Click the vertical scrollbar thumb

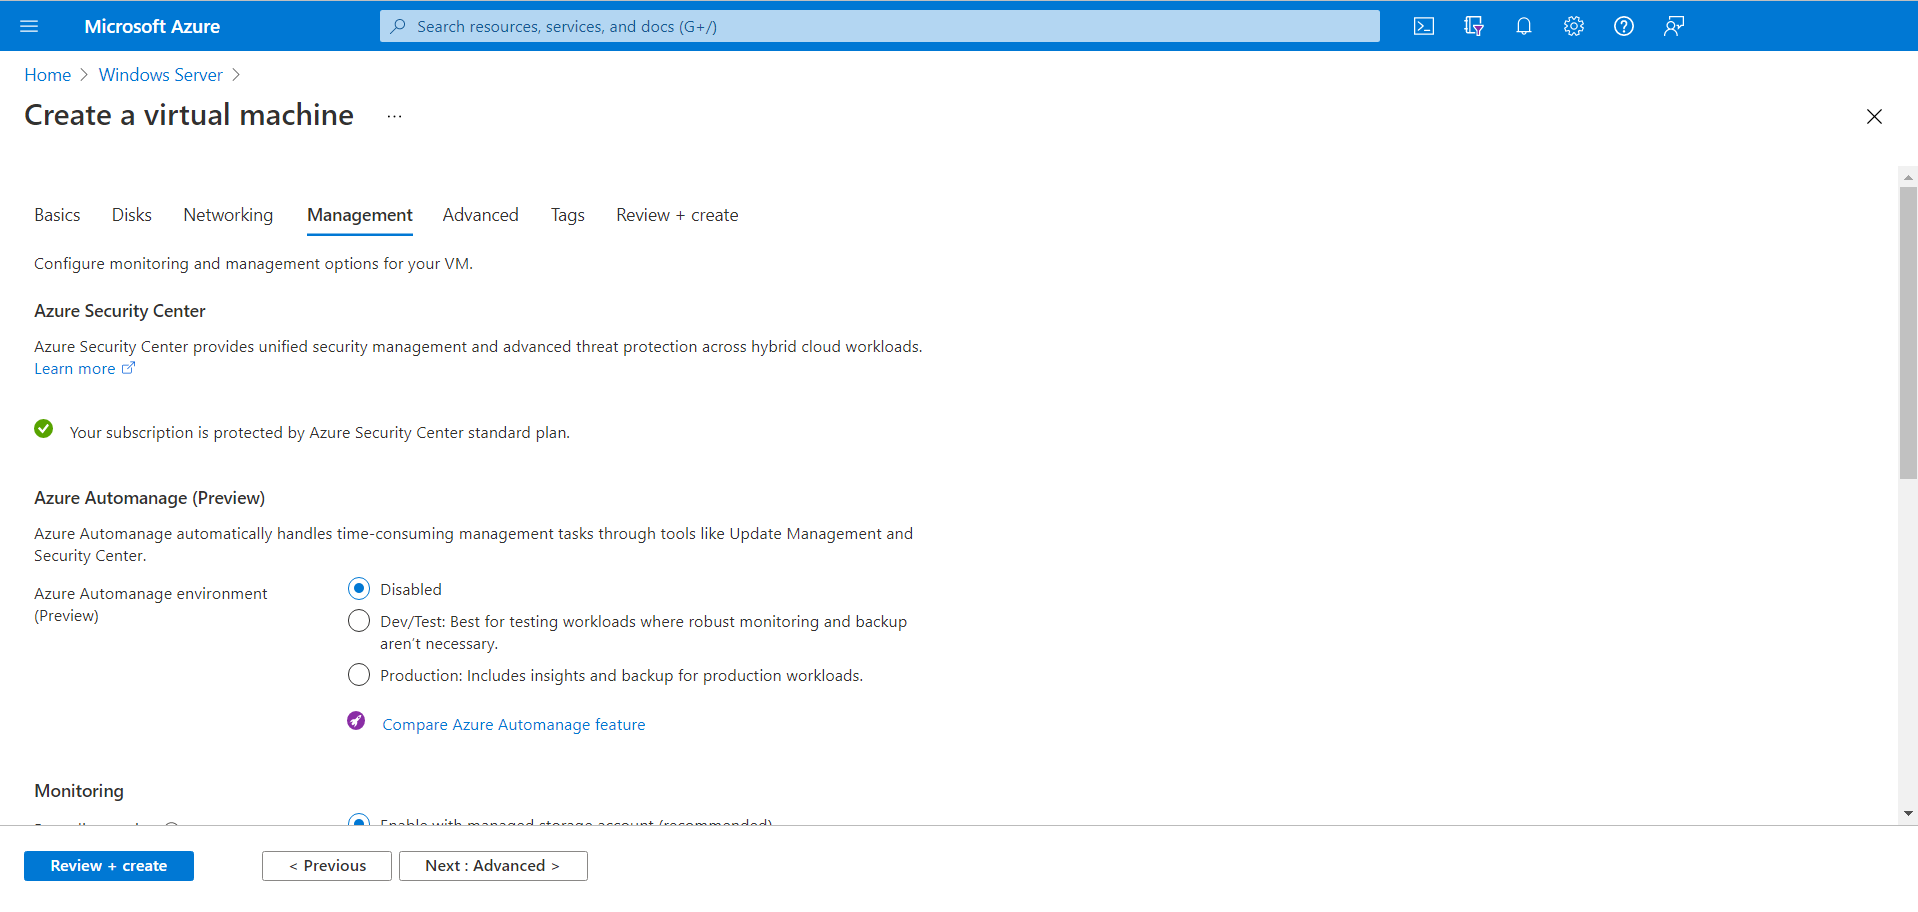[1908, 333]
